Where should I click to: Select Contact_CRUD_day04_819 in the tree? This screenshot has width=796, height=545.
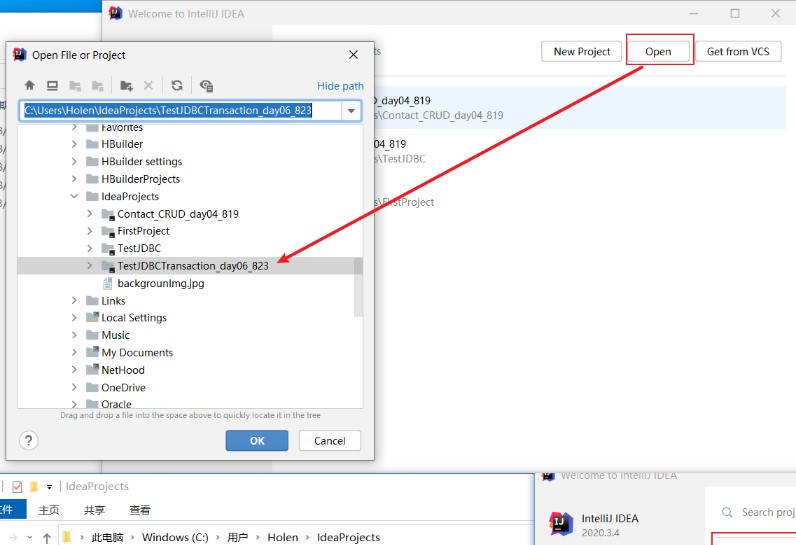tap(178, 214)
